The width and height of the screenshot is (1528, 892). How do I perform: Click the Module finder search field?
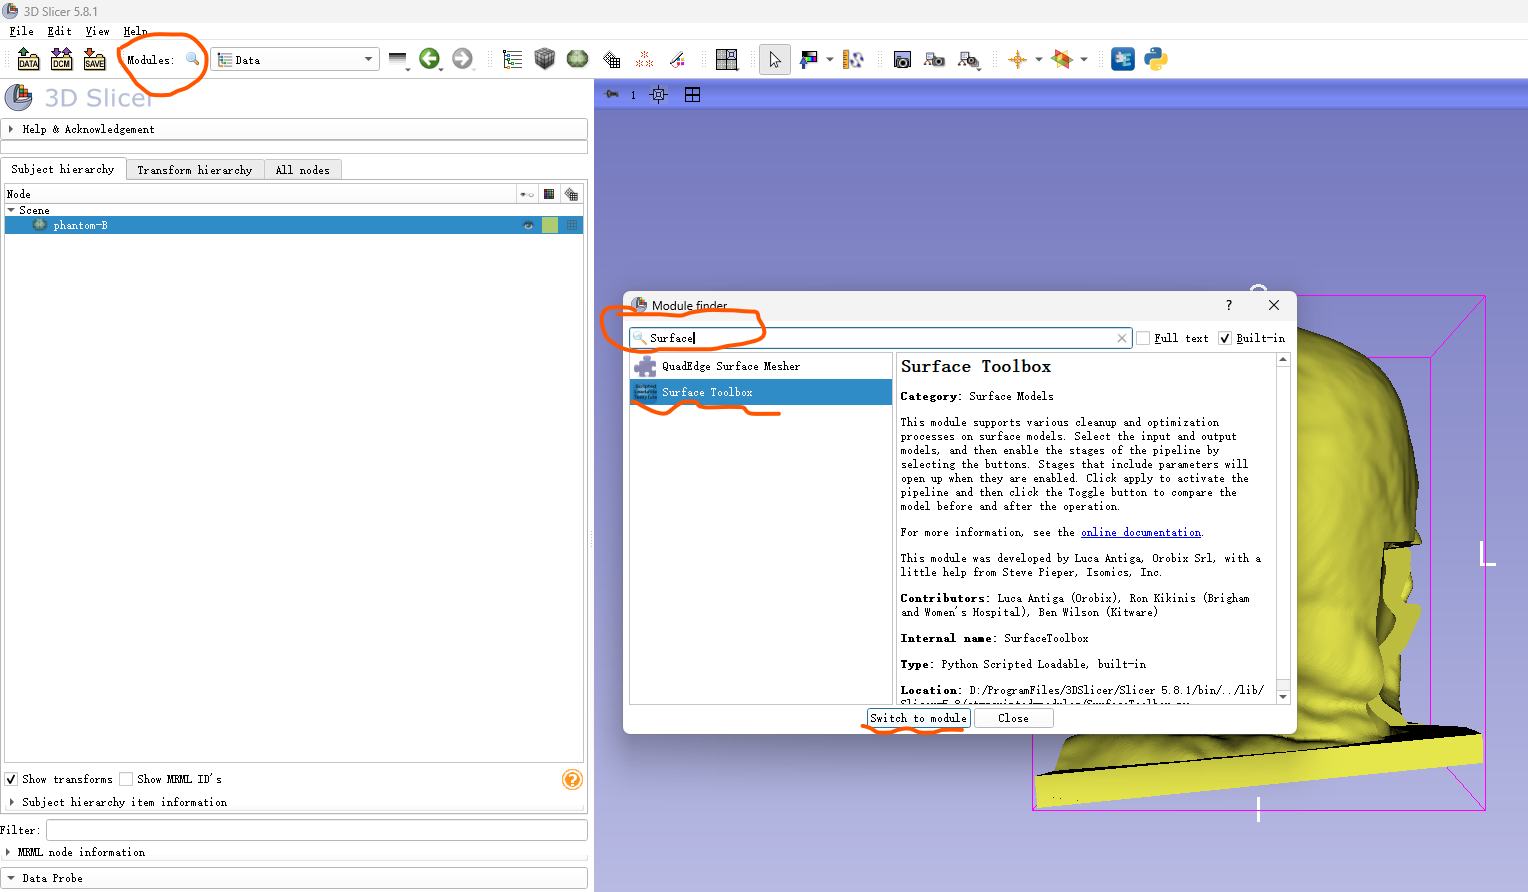coord(880,338)
